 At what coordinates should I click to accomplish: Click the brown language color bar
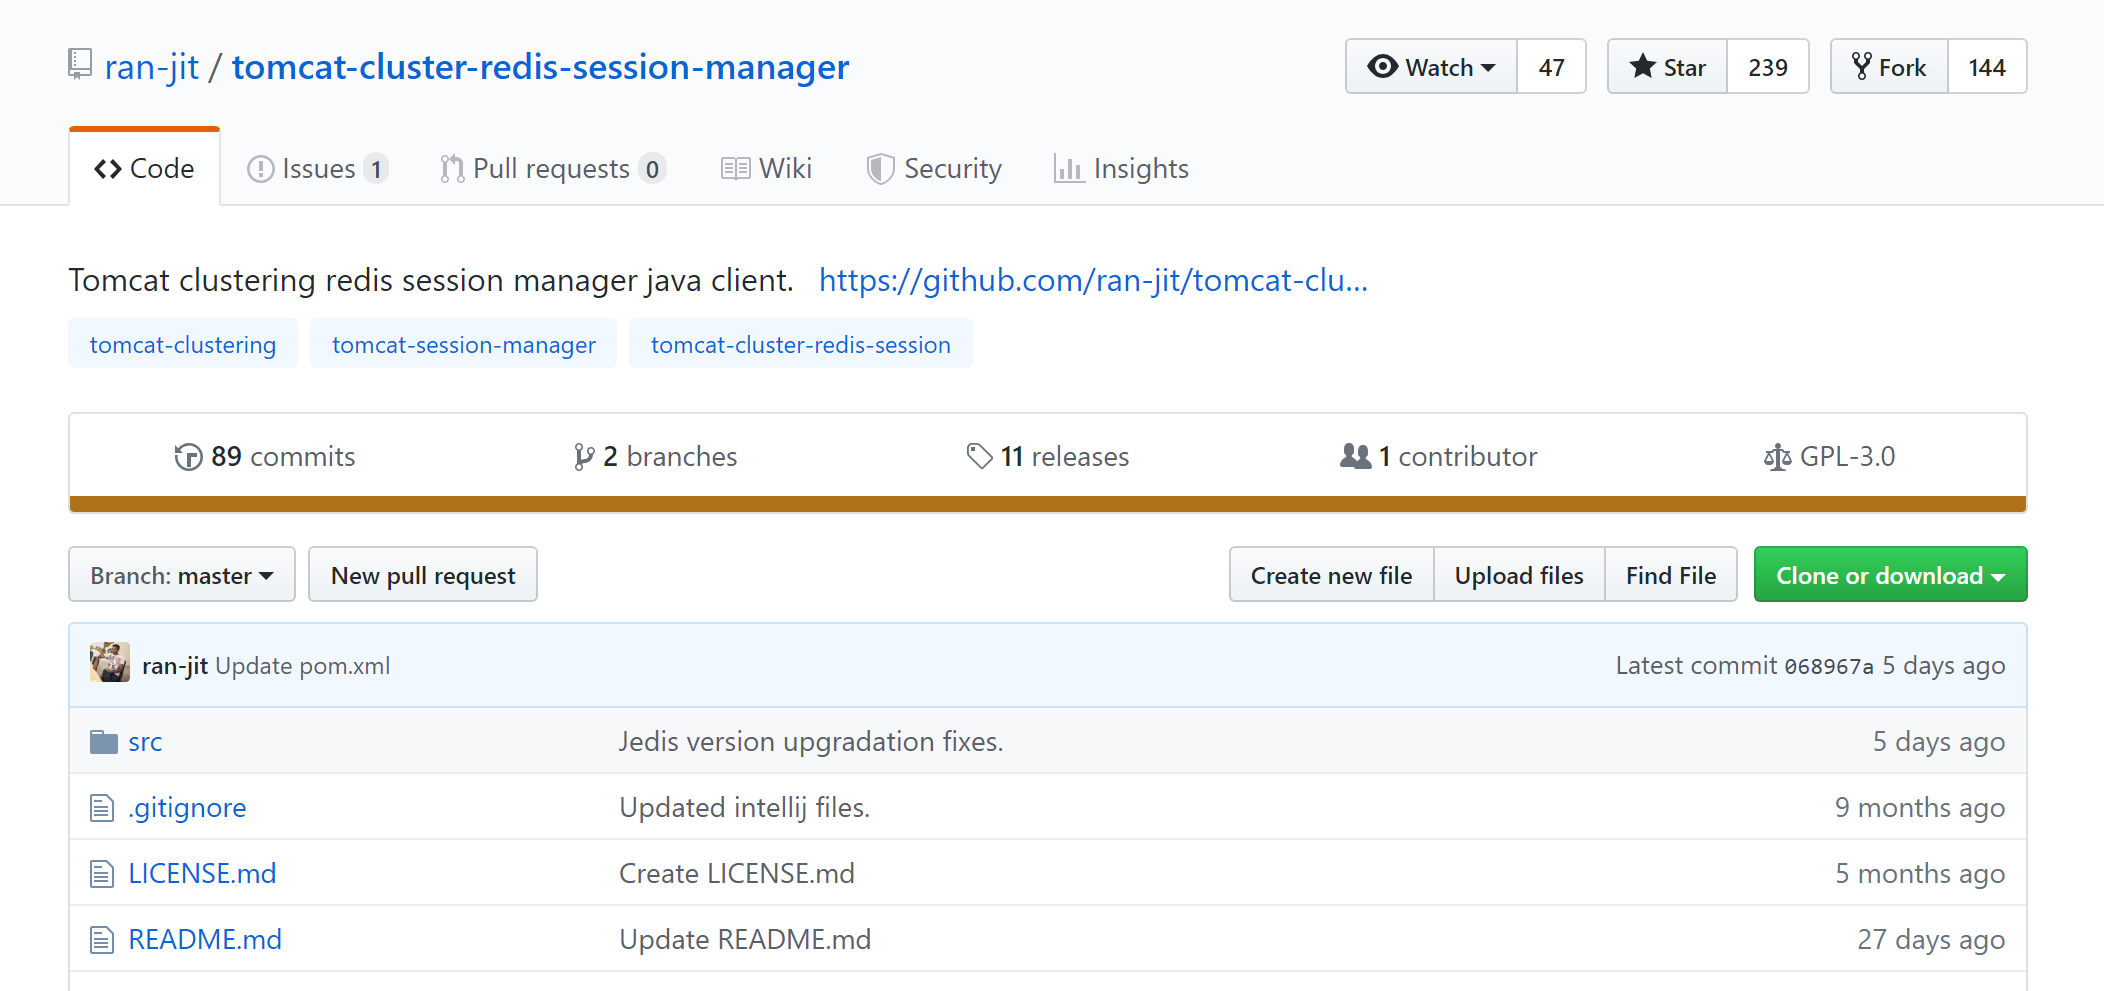click(1047, 504)
